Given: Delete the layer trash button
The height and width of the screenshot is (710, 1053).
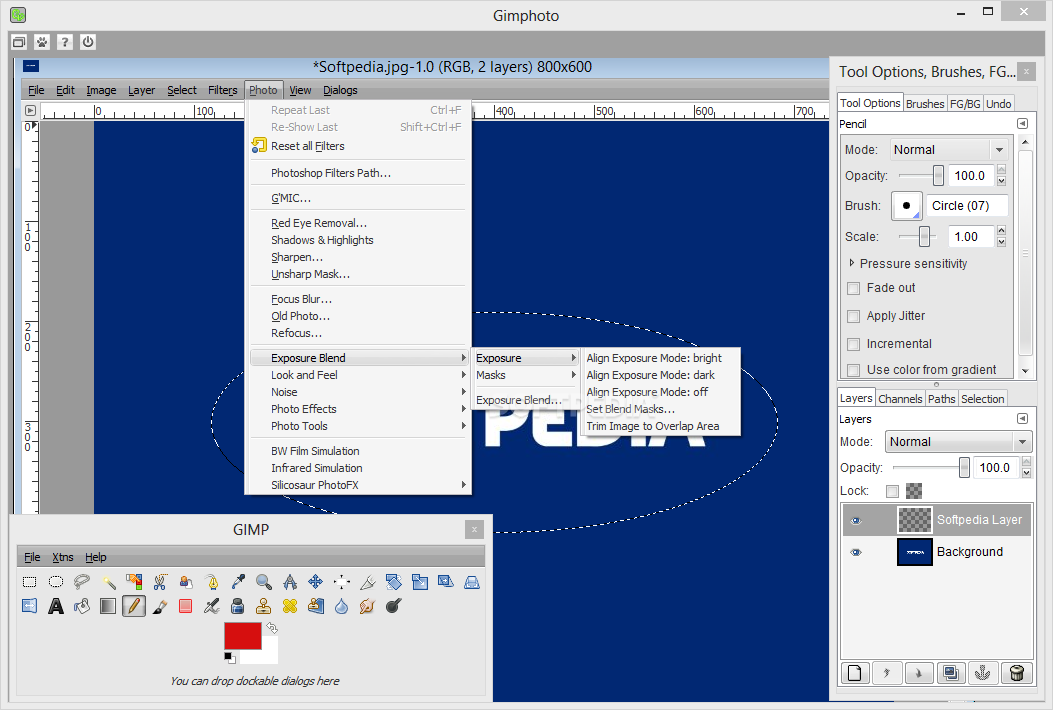Looking at the screenshot, I should click(1016, 672).
